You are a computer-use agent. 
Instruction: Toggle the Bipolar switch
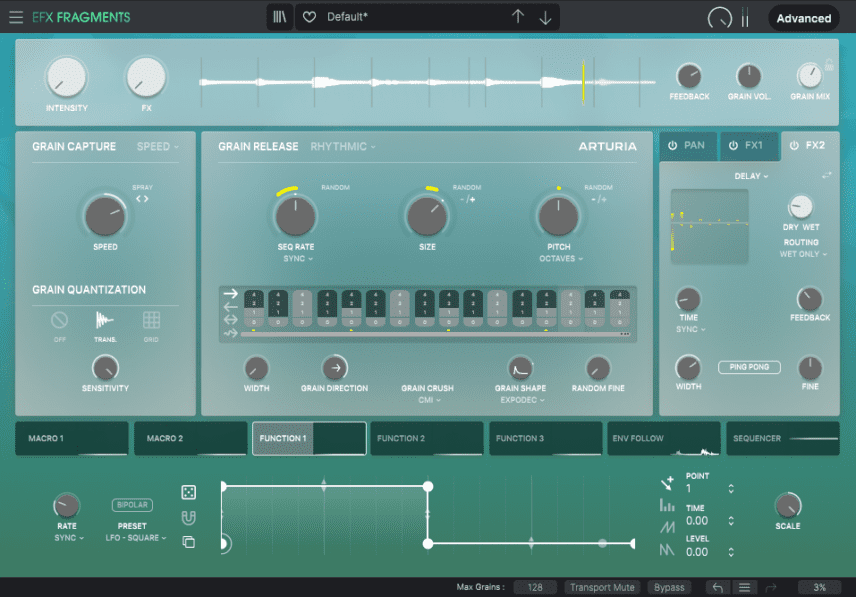point(132,505)
